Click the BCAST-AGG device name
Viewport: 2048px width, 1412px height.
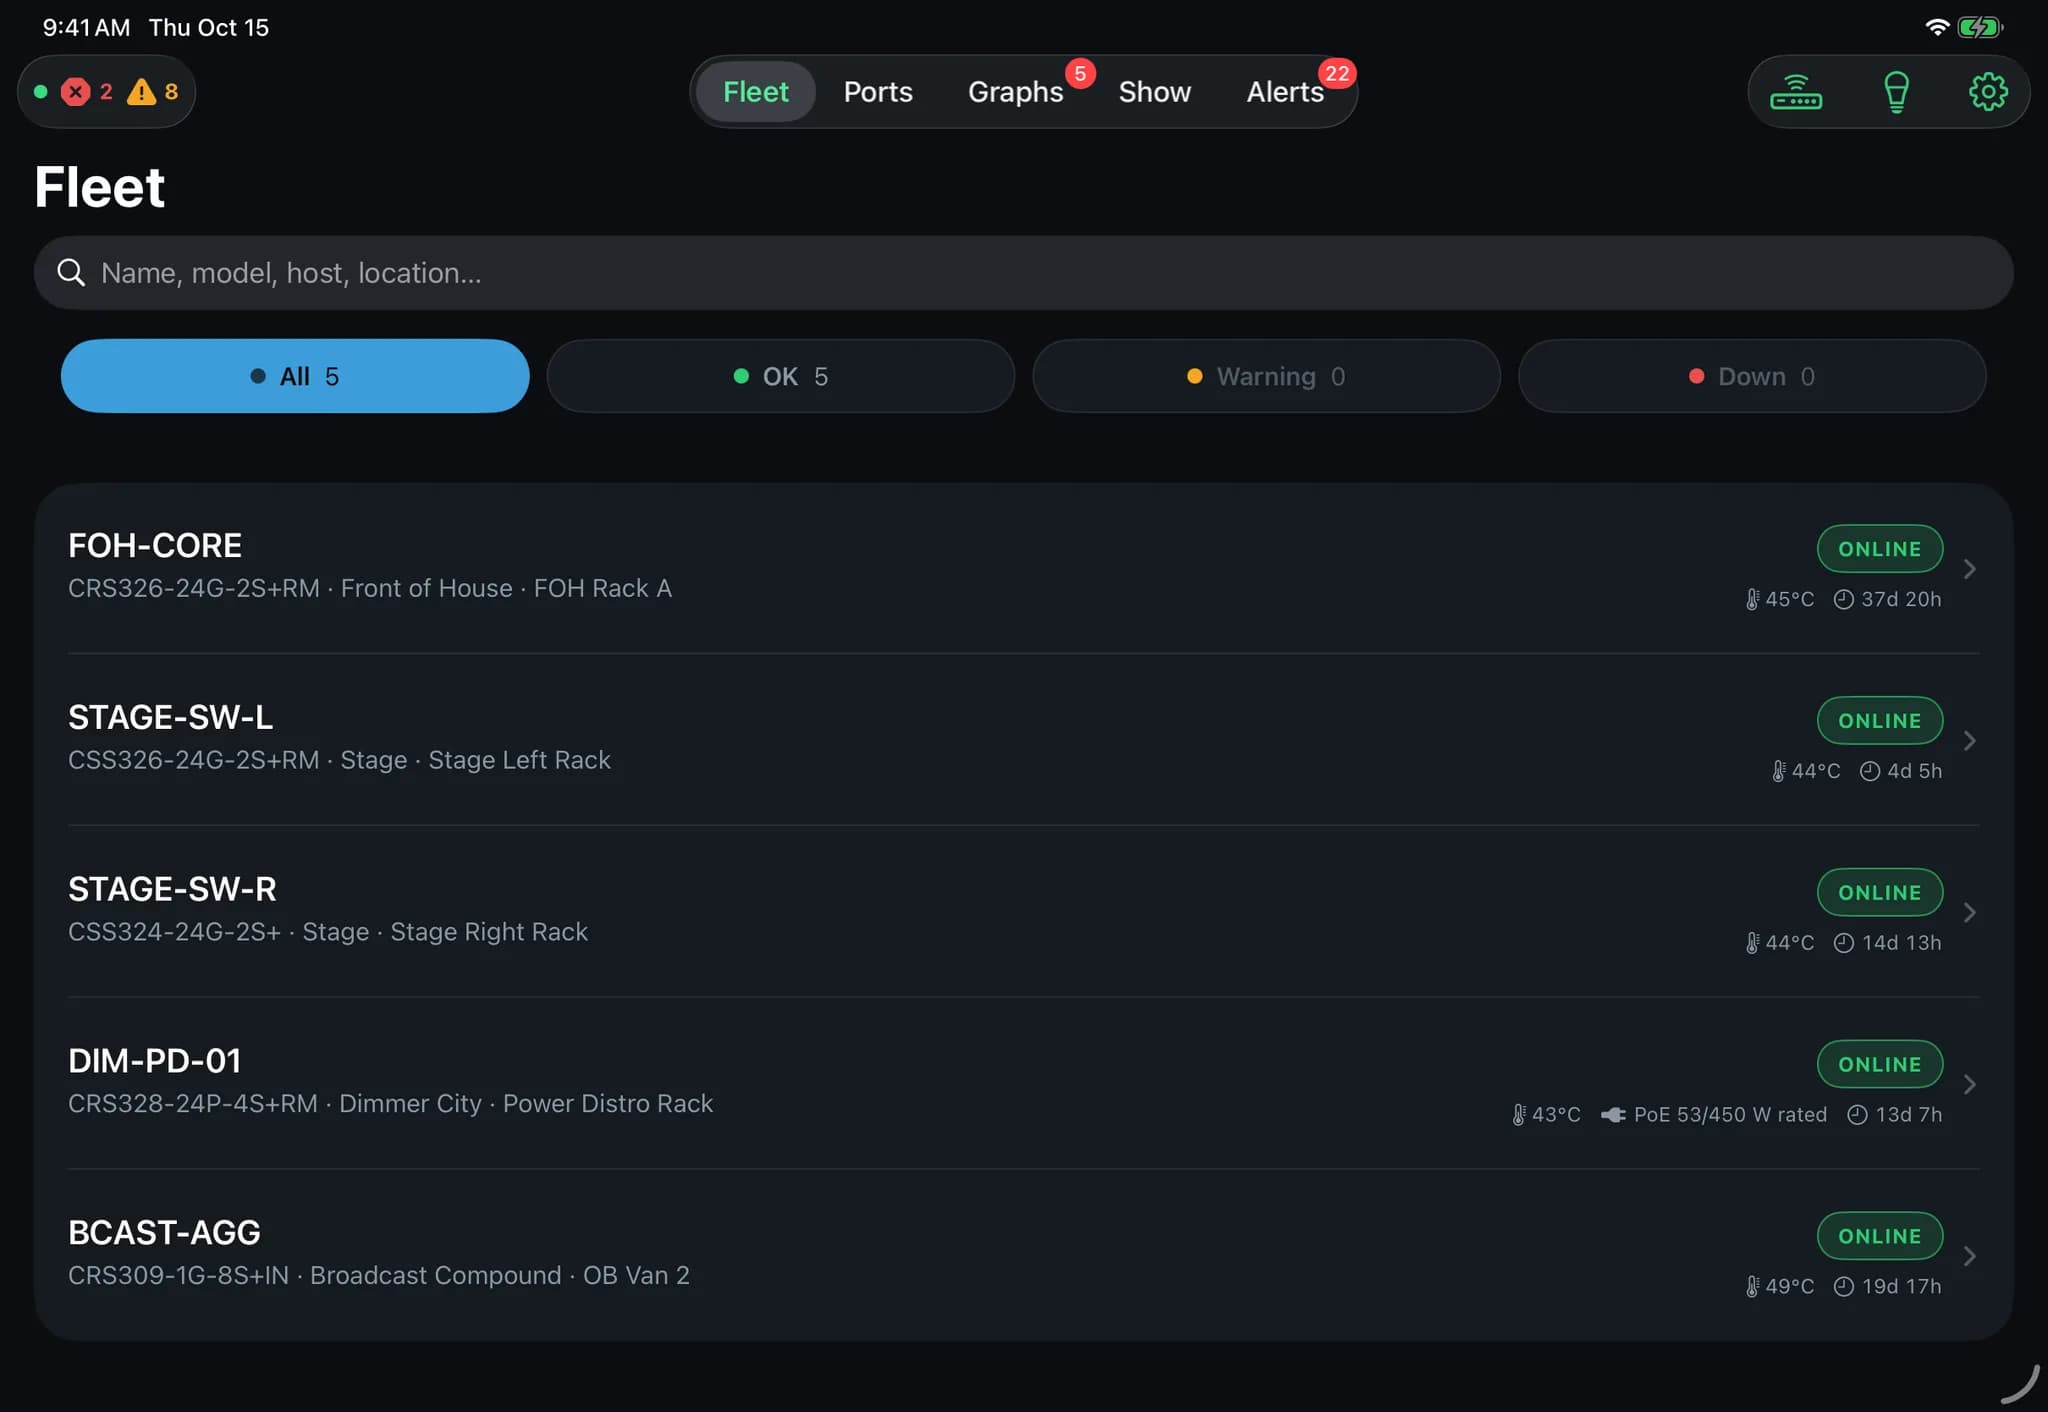click(164, 1233)
